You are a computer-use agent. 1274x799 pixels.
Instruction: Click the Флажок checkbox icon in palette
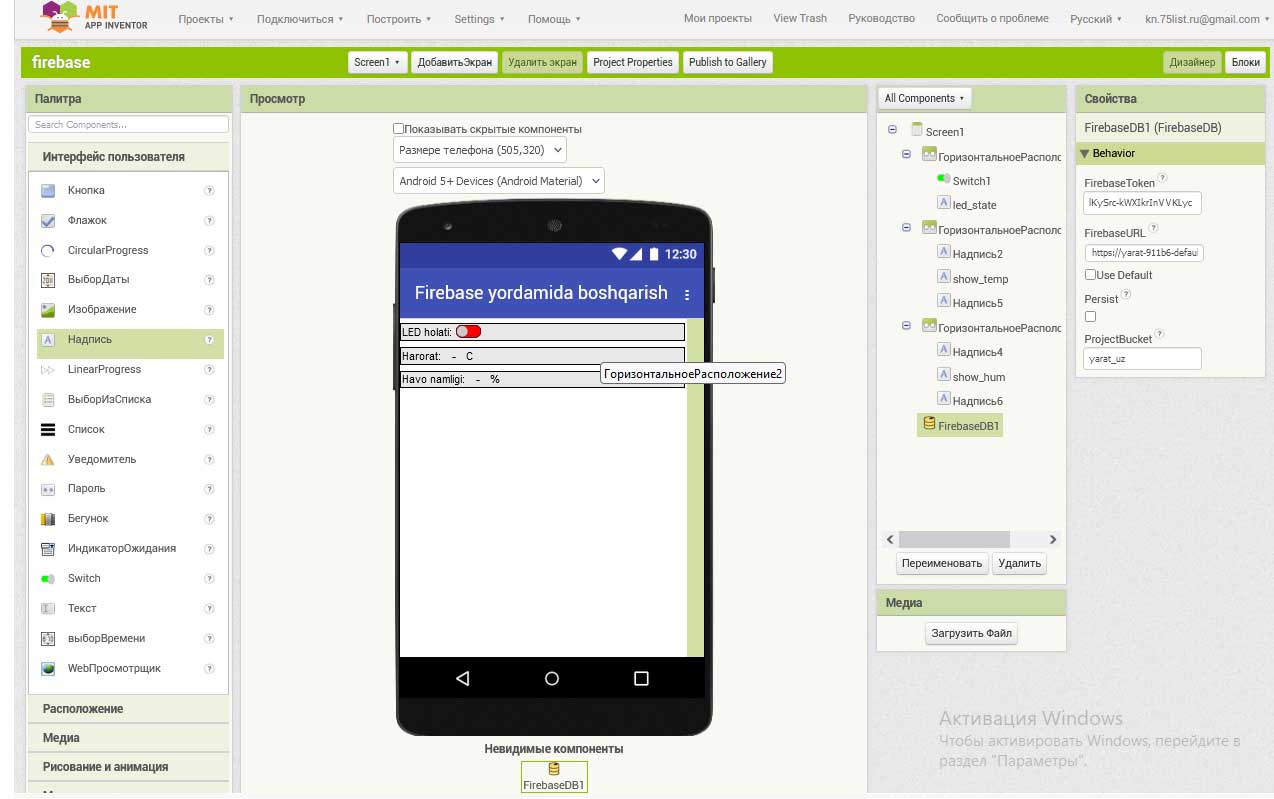tap(47, 221)
